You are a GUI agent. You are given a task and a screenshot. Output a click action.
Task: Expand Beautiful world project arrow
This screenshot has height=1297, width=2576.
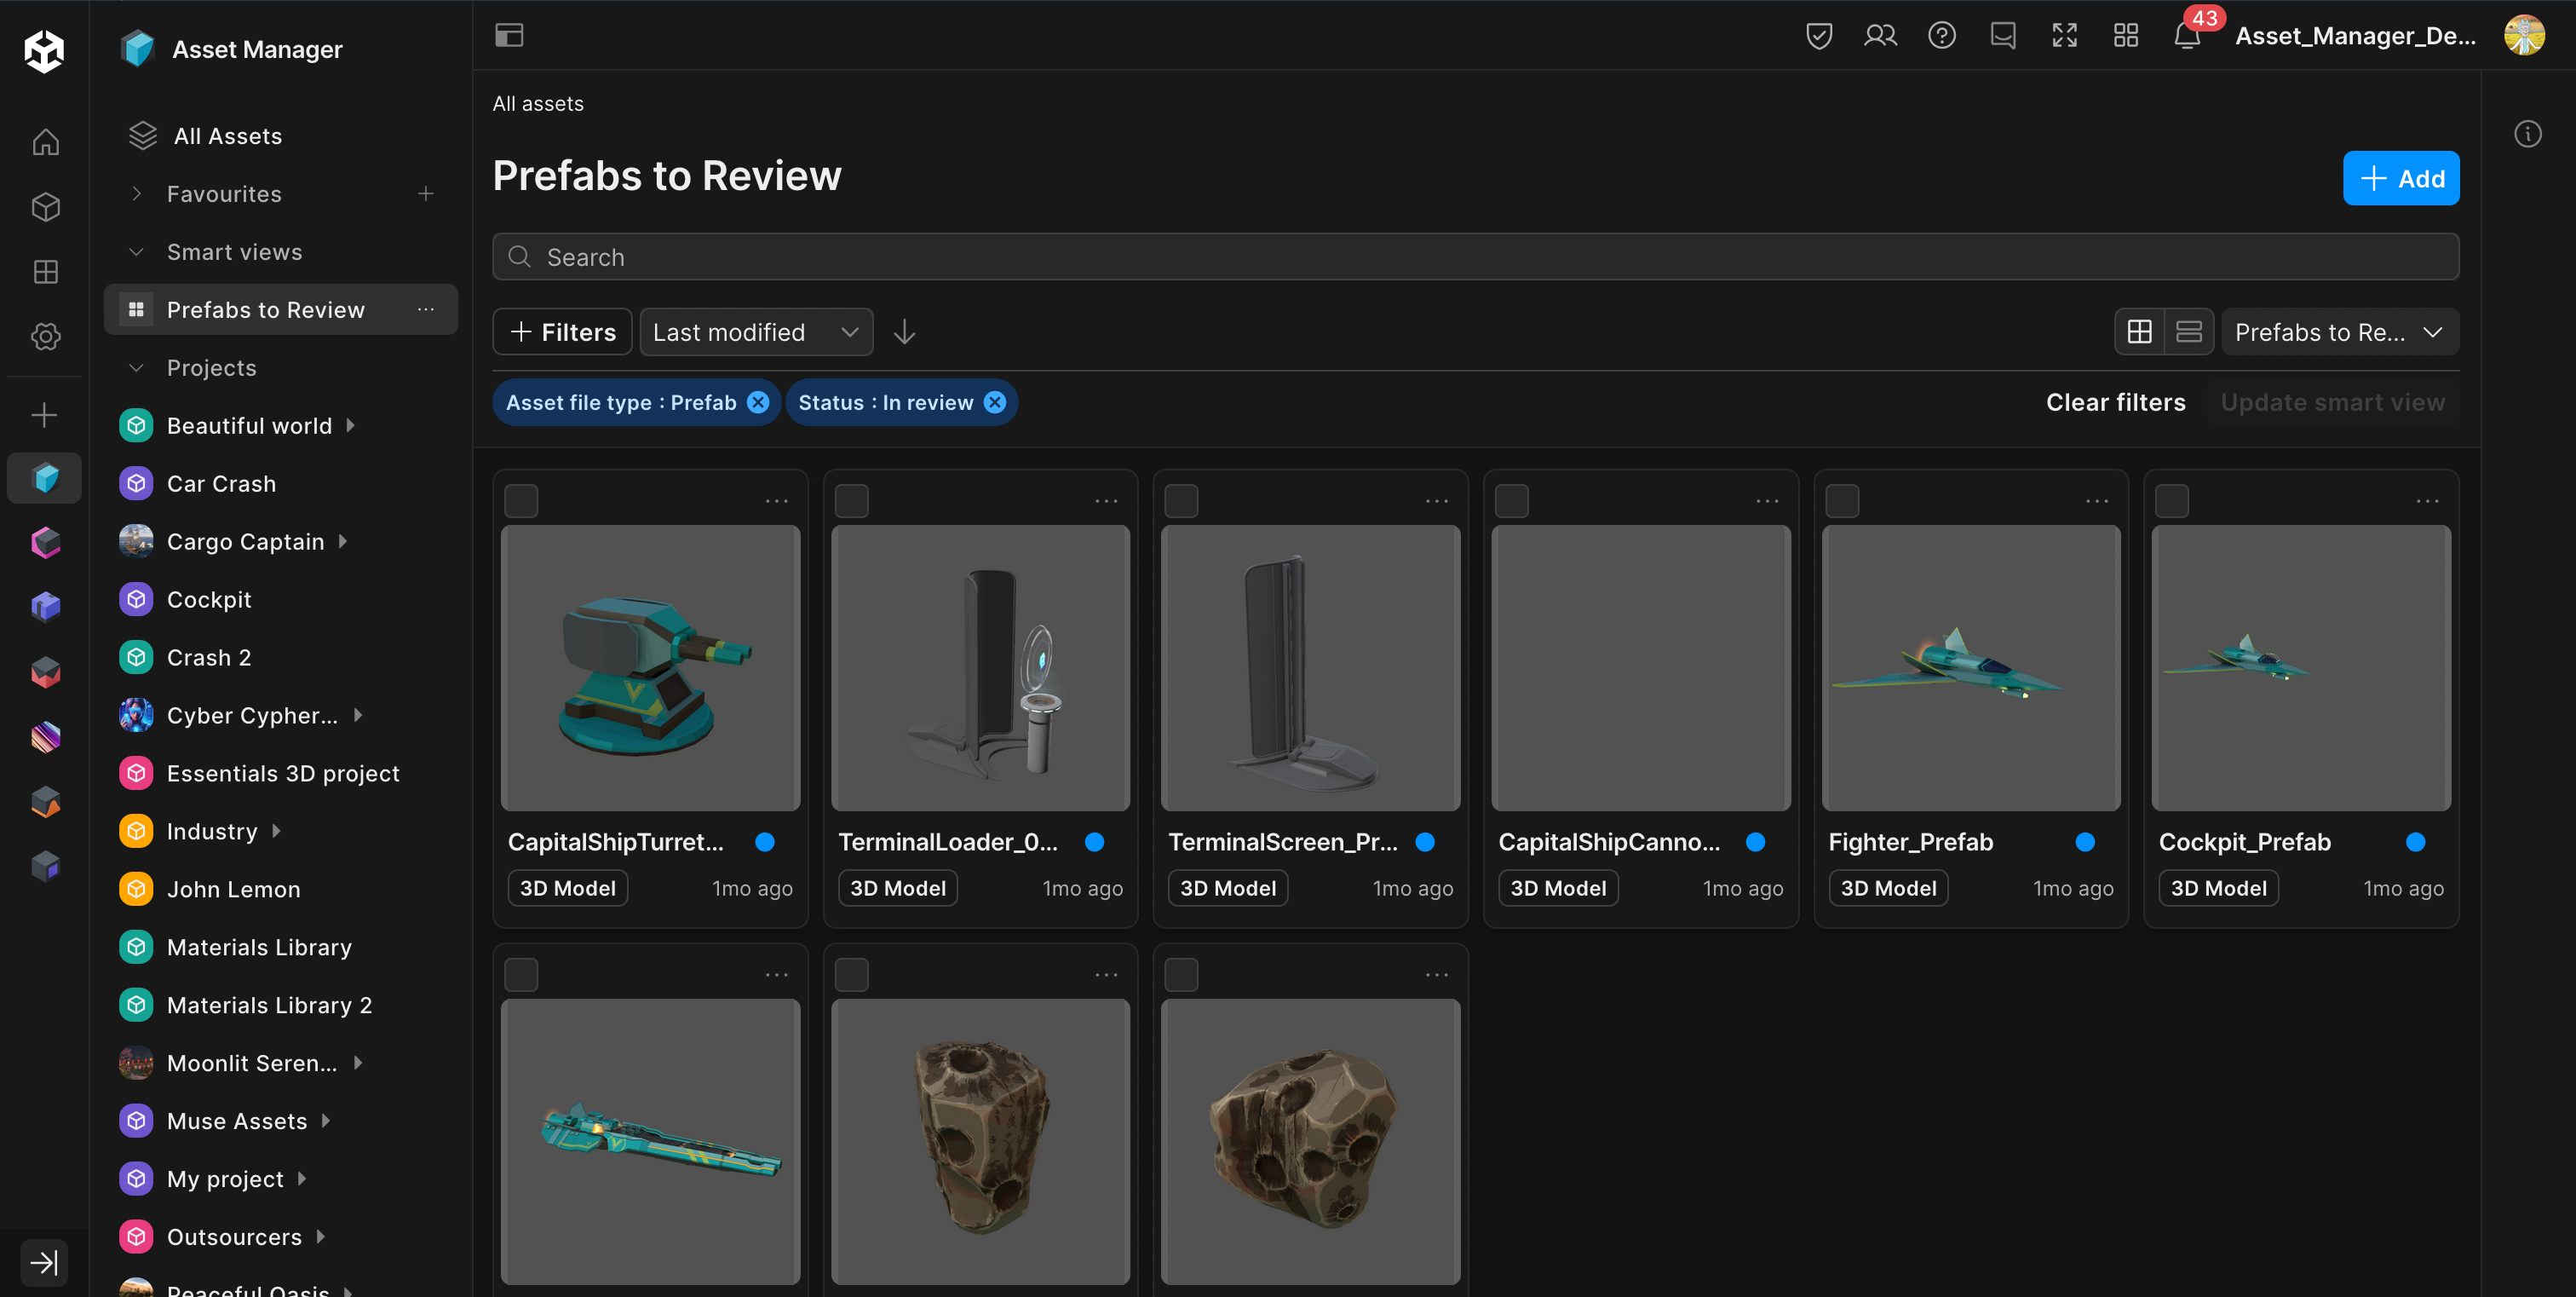(x=351, y=426)
